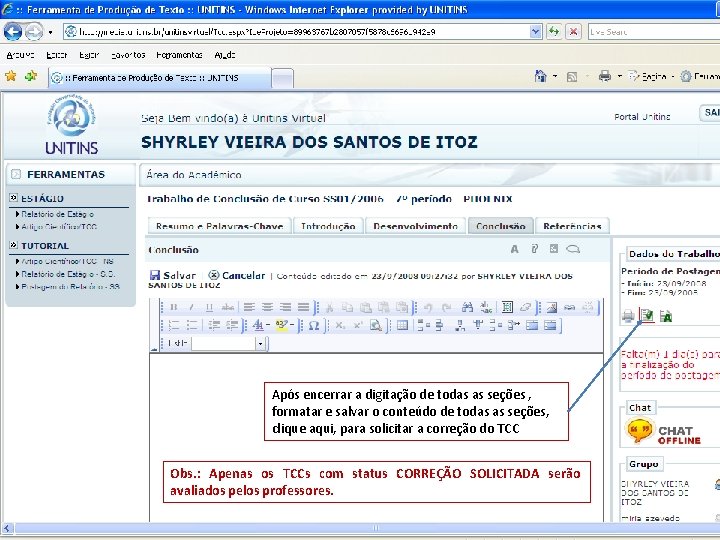Click the Select All icon

(x=507, y=307)
